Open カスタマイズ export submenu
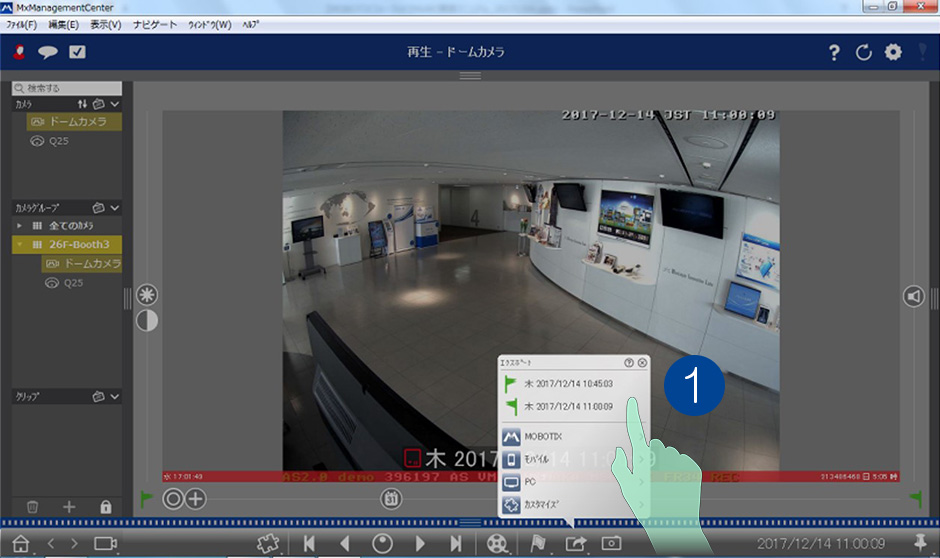The width and height of the screenshot is (940, 558). coord(574,505)
